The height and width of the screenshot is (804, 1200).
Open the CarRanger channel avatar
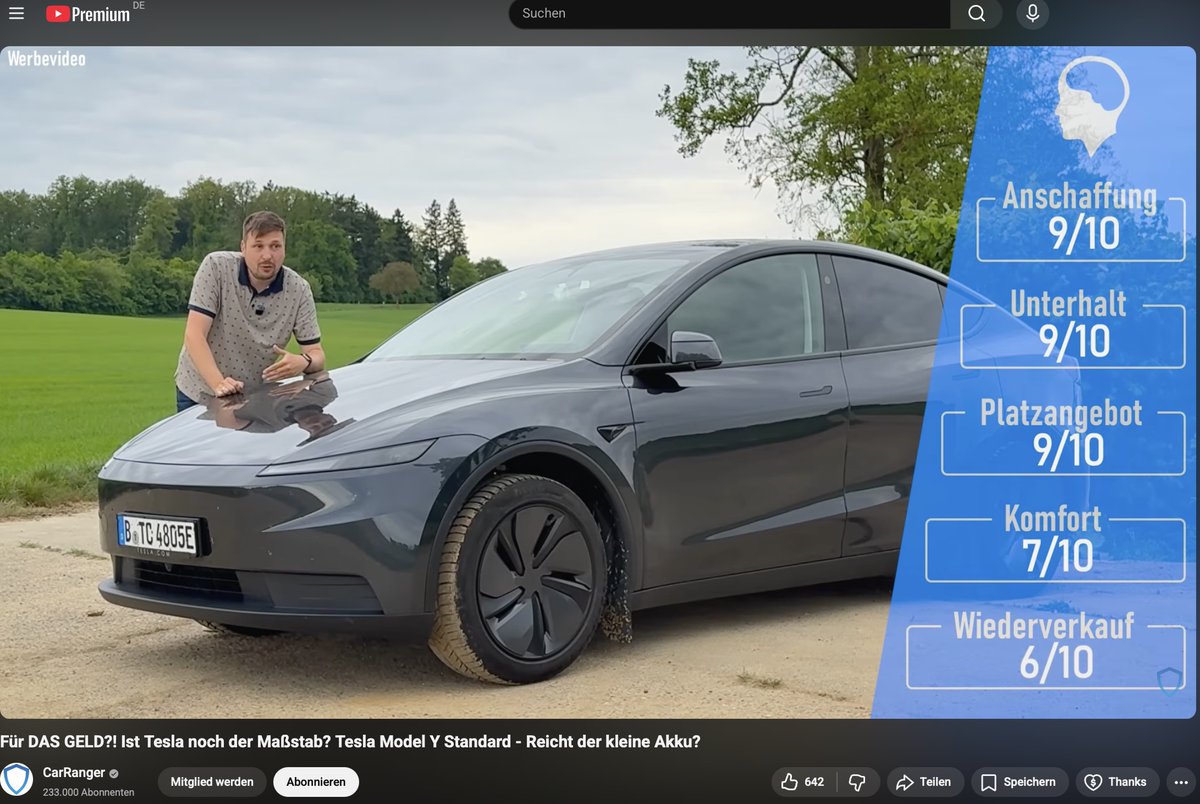pyautogui.click(x=17, y=780)
